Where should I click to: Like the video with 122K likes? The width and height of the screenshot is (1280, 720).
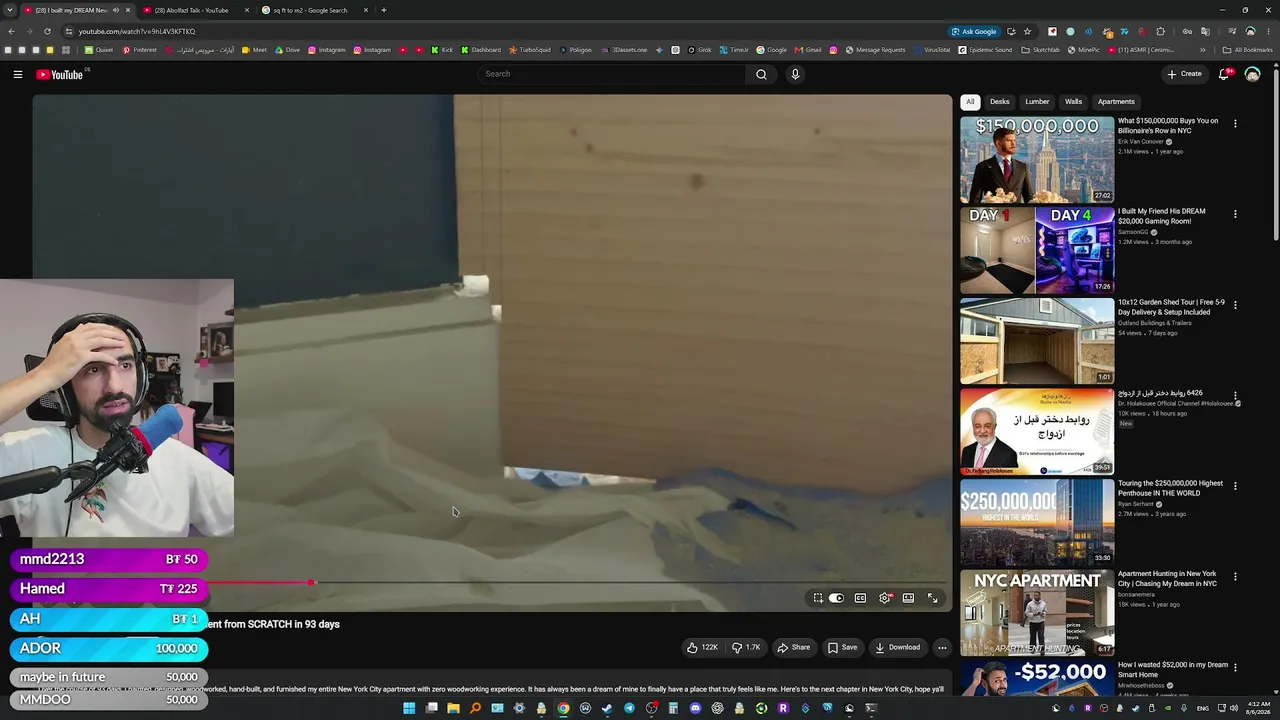tap(702, 647)
